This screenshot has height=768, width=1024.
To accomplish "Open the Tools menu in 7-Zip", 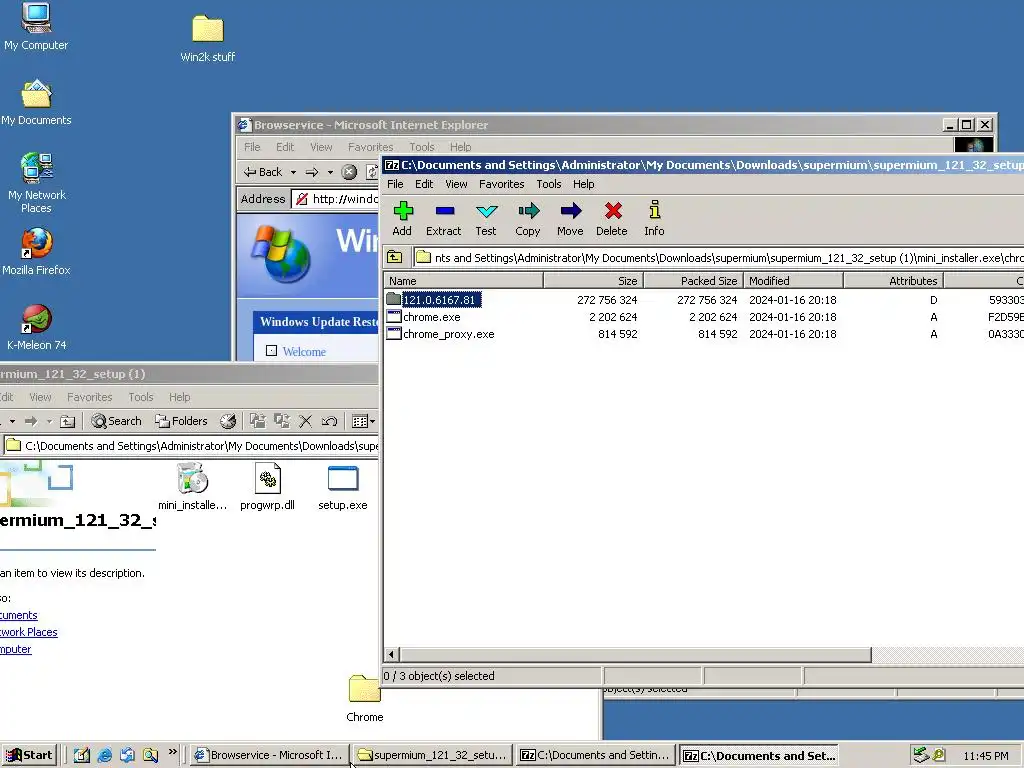I will point(549,184).
